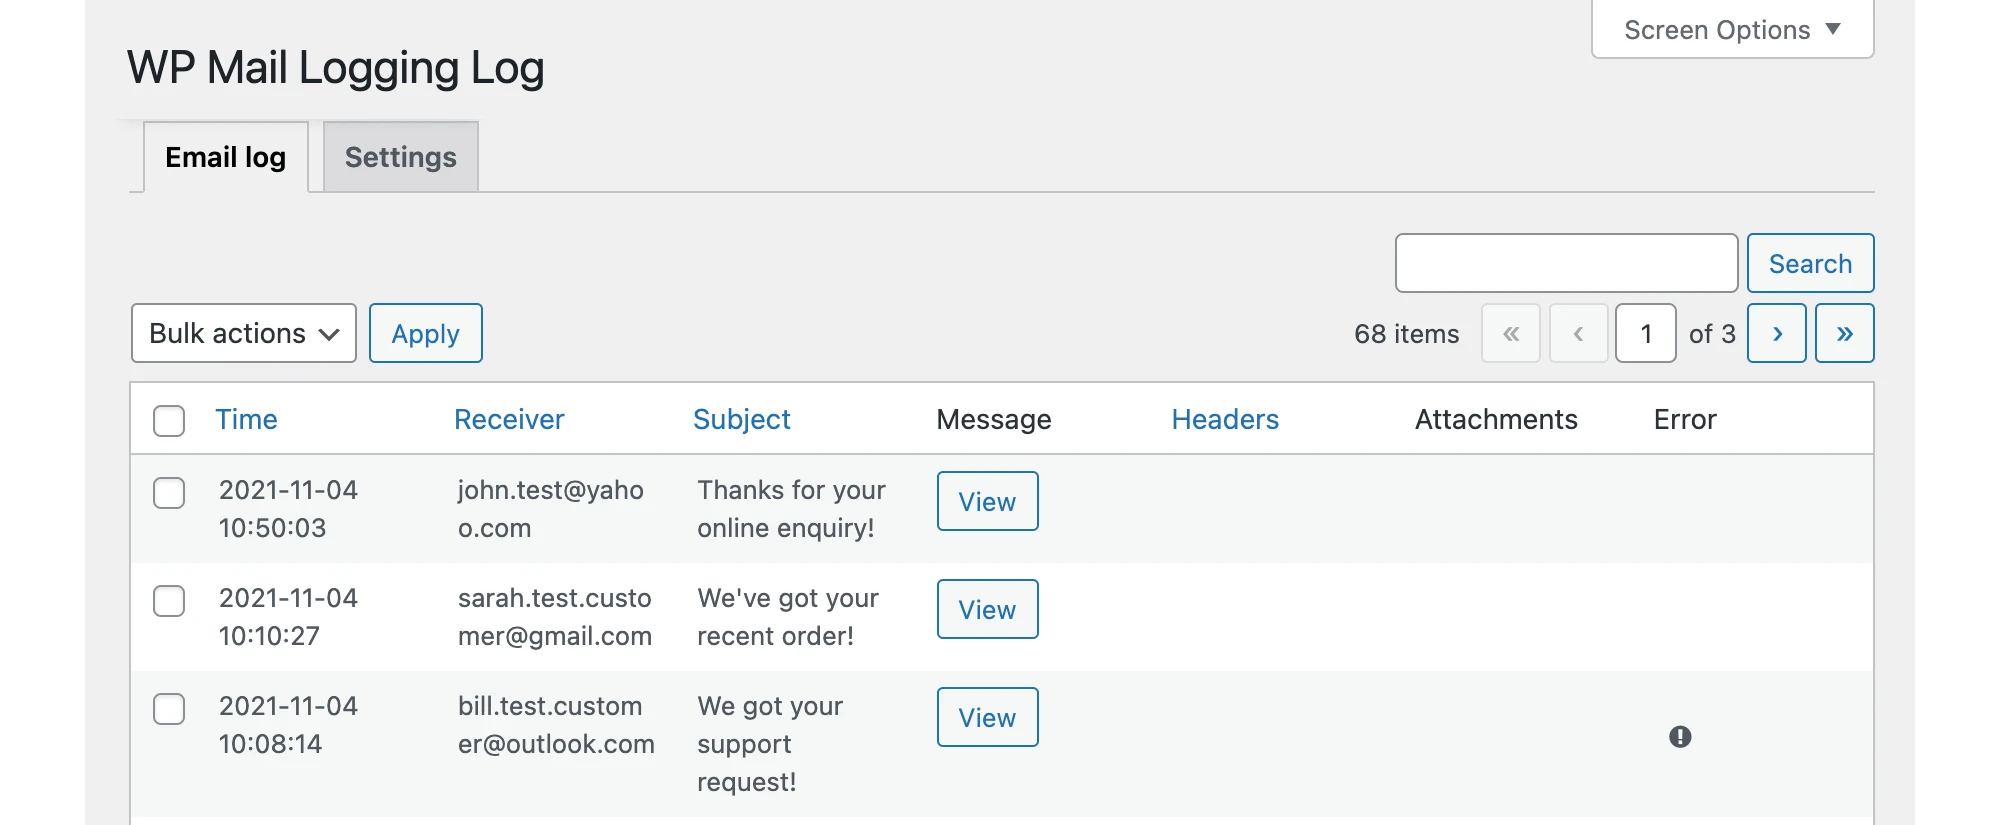Viewport: 2000px width, 825px height.
Task: Sort the log by Time column
Action: coord(246,419)
